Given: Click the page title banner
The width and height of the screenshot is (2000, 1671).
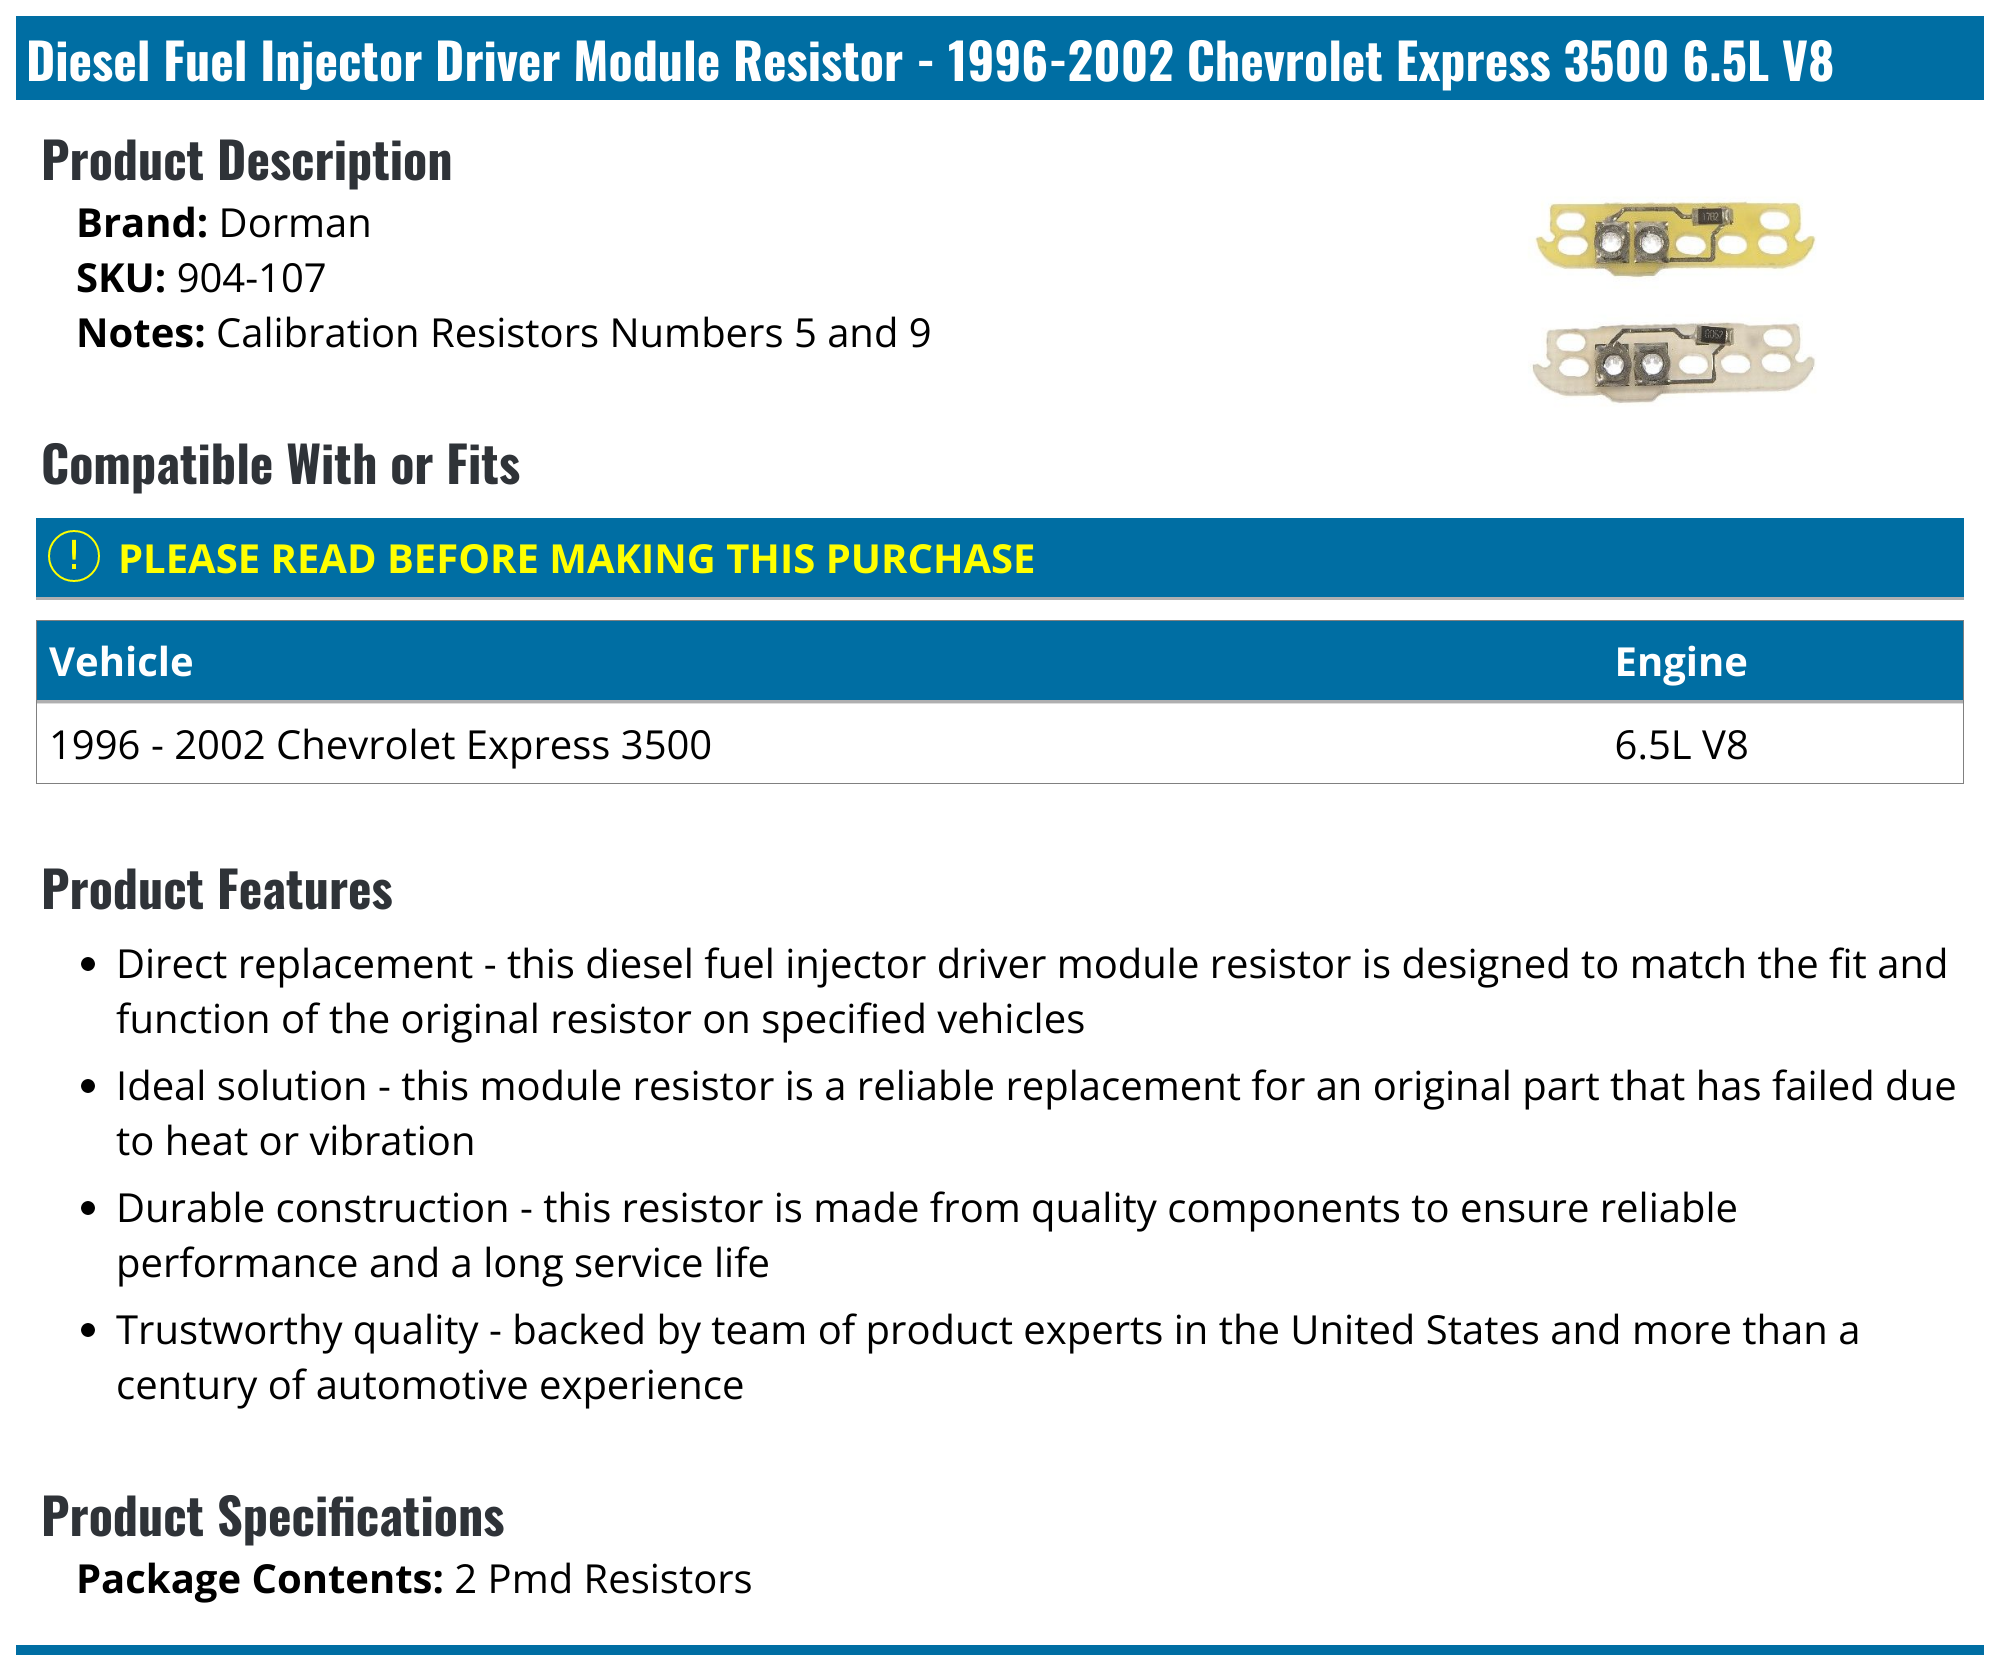Looking at the screenshot, I should click(930, 60).
